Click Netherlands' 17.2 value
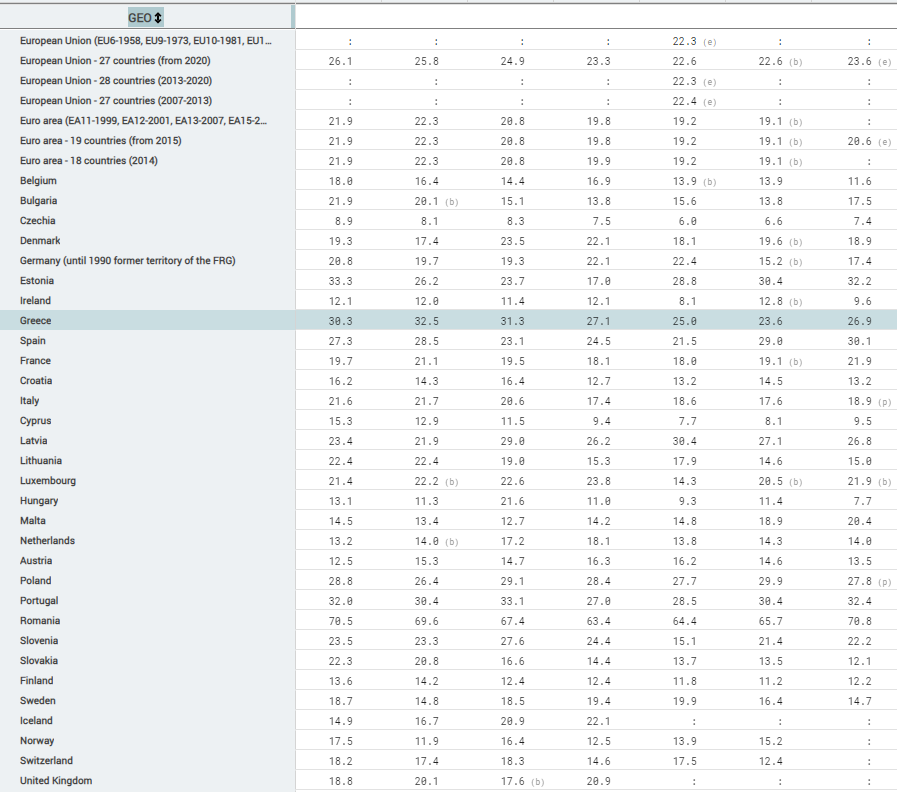Viewport: 897px width, 792px height. 513,542
